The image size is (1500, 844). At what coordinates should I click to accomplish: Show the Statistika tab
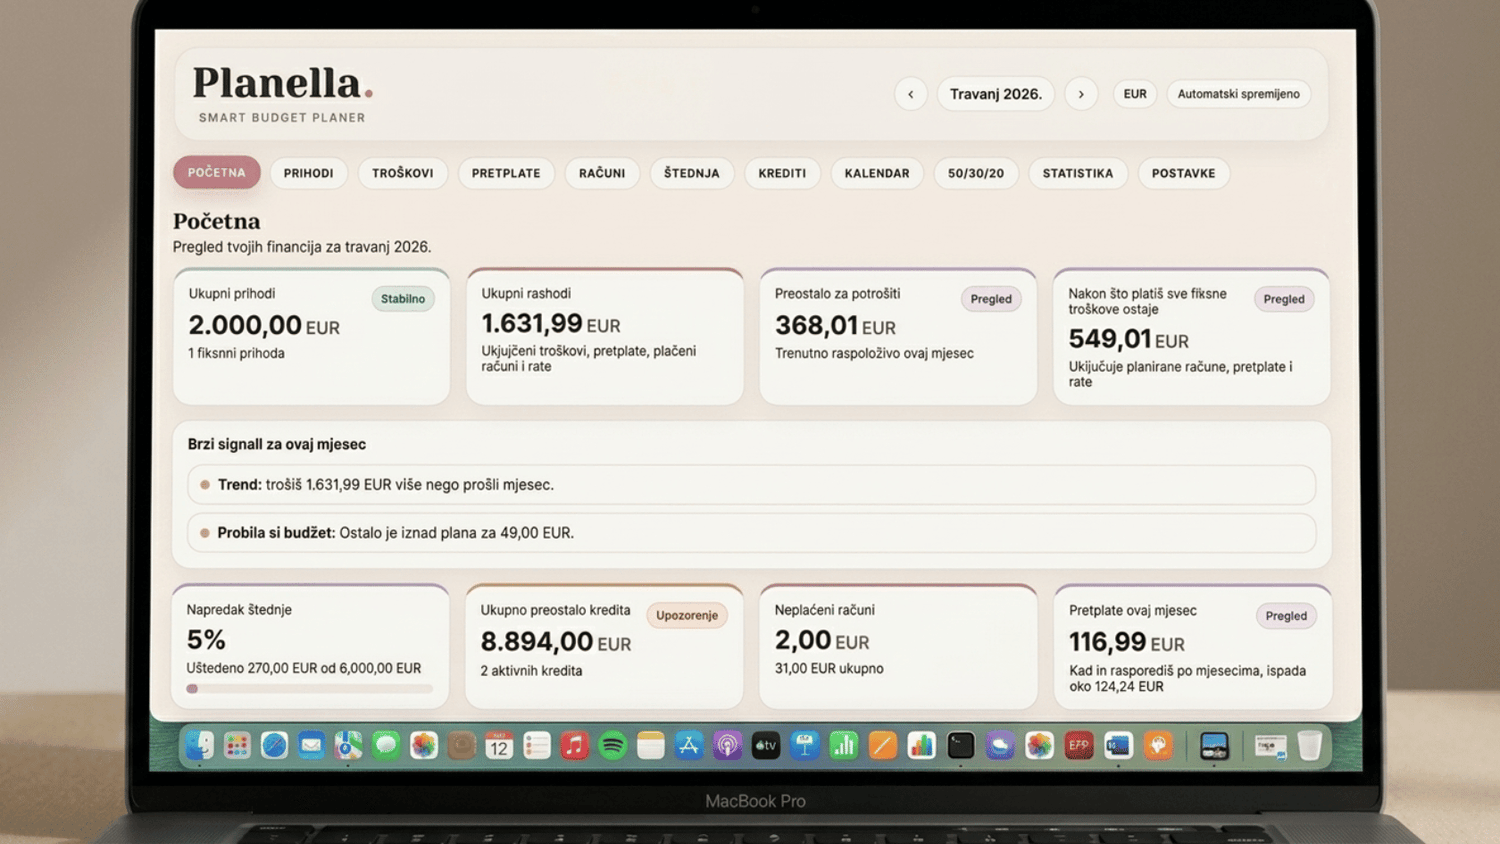click(1077, 173)
